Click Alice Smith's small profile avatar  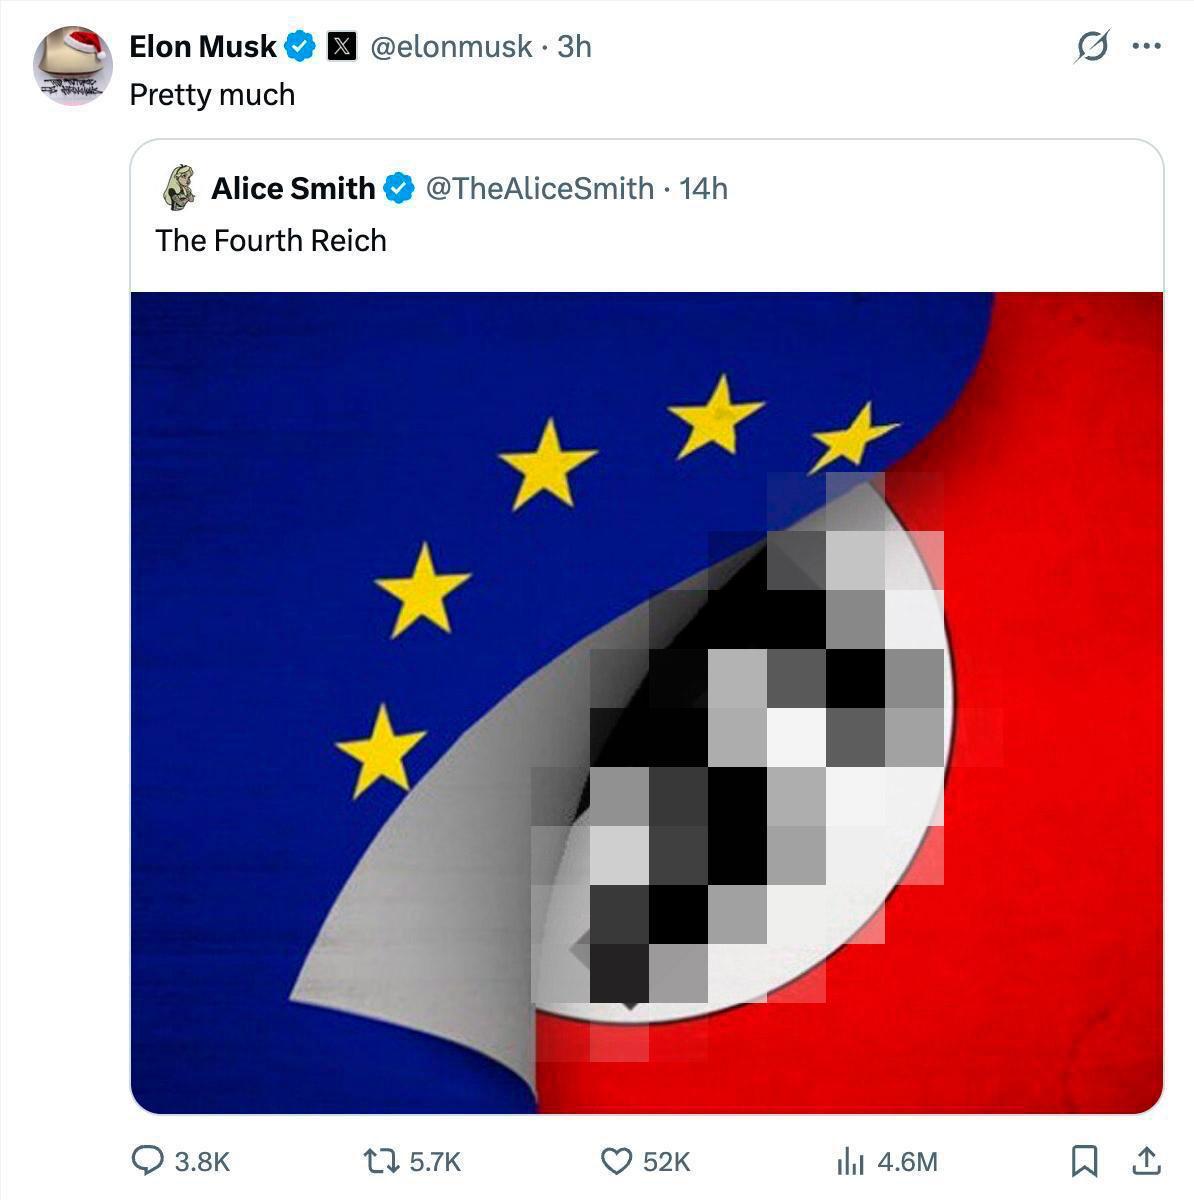(x=178, y=188)
